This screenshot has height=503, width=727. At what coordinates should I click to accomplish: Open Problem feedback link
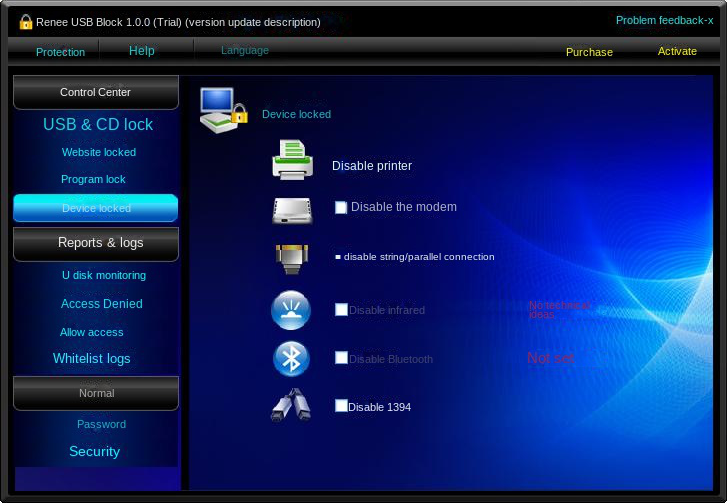coord(664,20)
